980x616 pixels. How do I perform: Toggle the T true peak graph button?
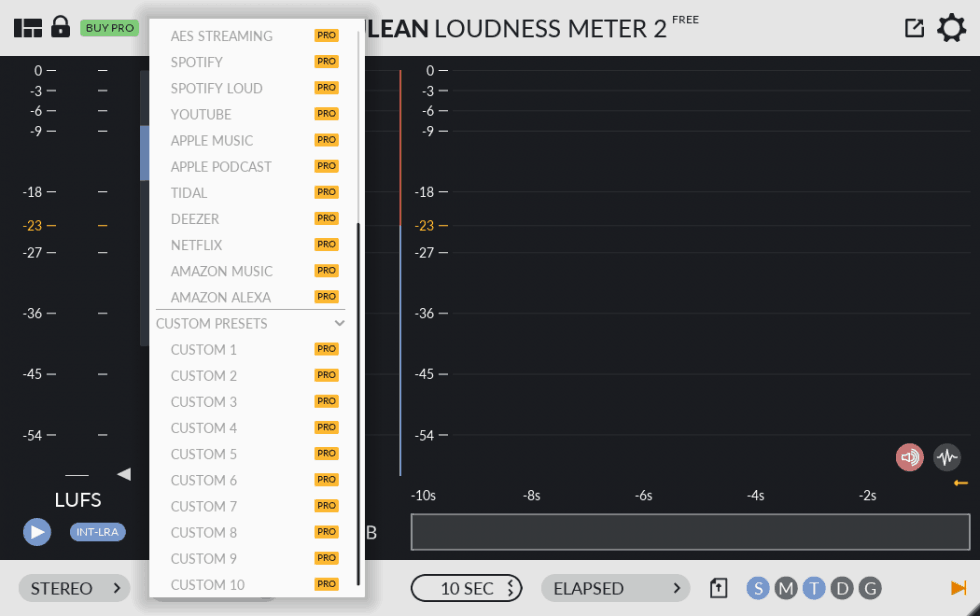[x=814, y=589]
